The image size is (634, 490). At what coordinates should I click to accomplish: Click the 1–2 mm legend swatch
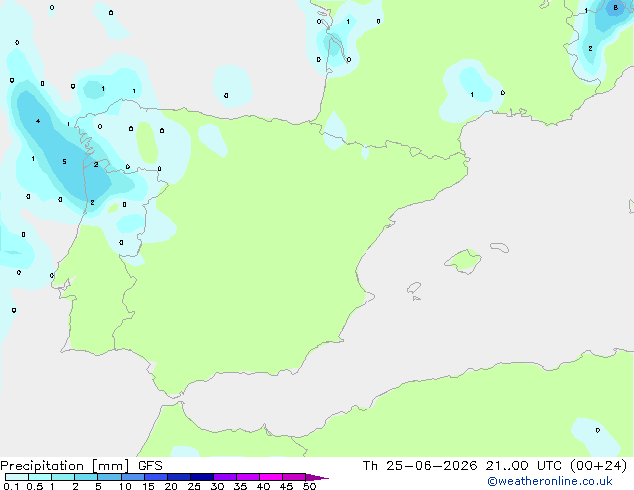(x=63, y=477)
